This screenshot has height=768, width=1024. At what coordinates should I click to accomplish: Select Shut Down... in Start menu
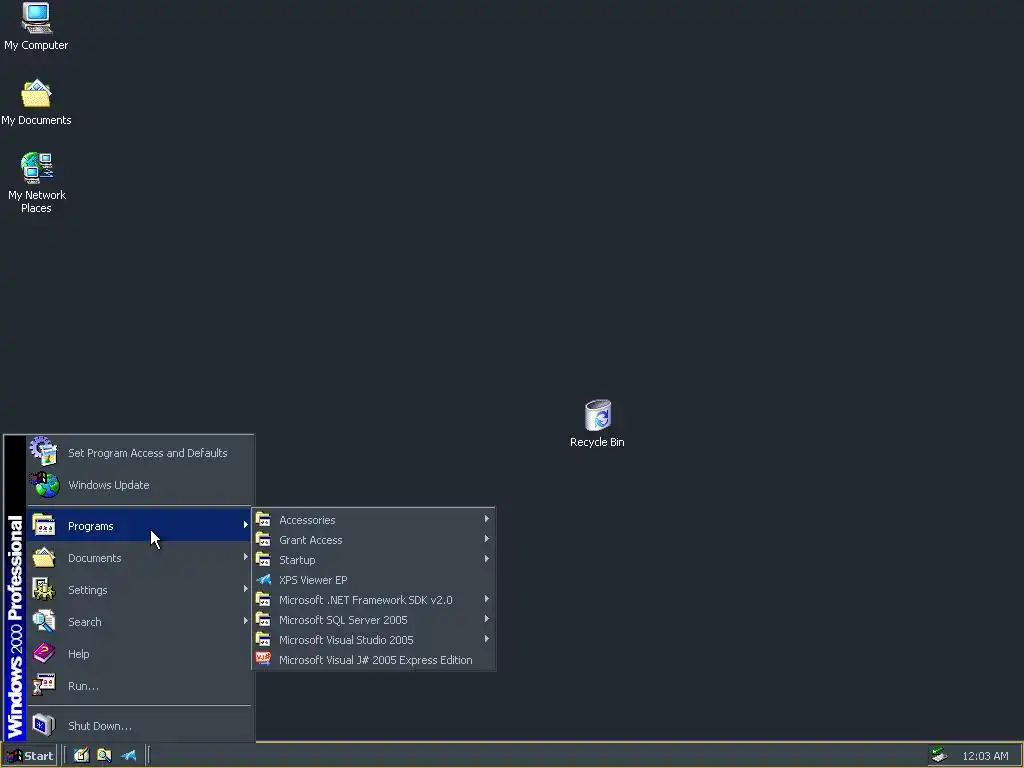pyautogui.click(x=140, y=726)
